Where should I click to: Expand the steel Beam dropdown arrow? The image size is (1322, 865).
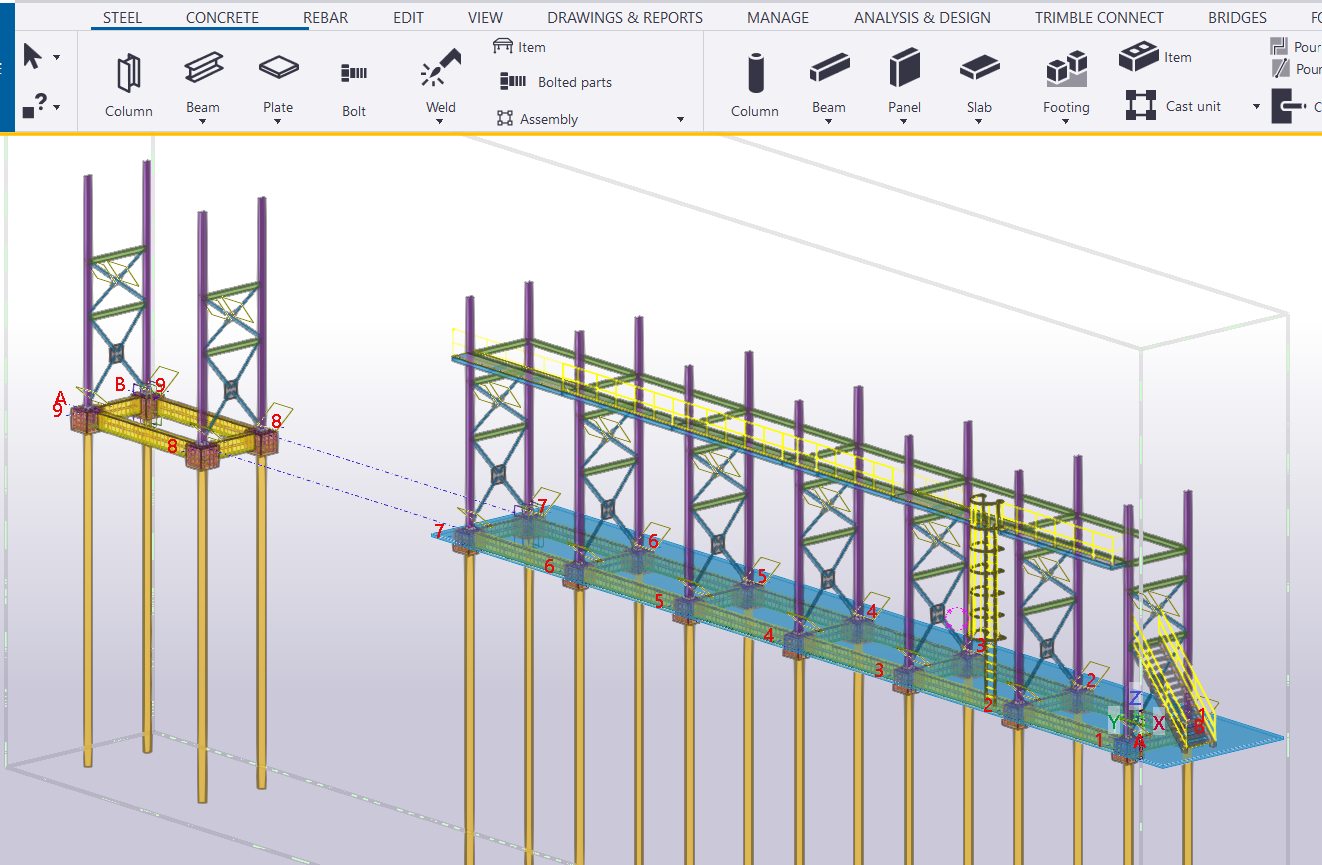[x=203, y=123]
